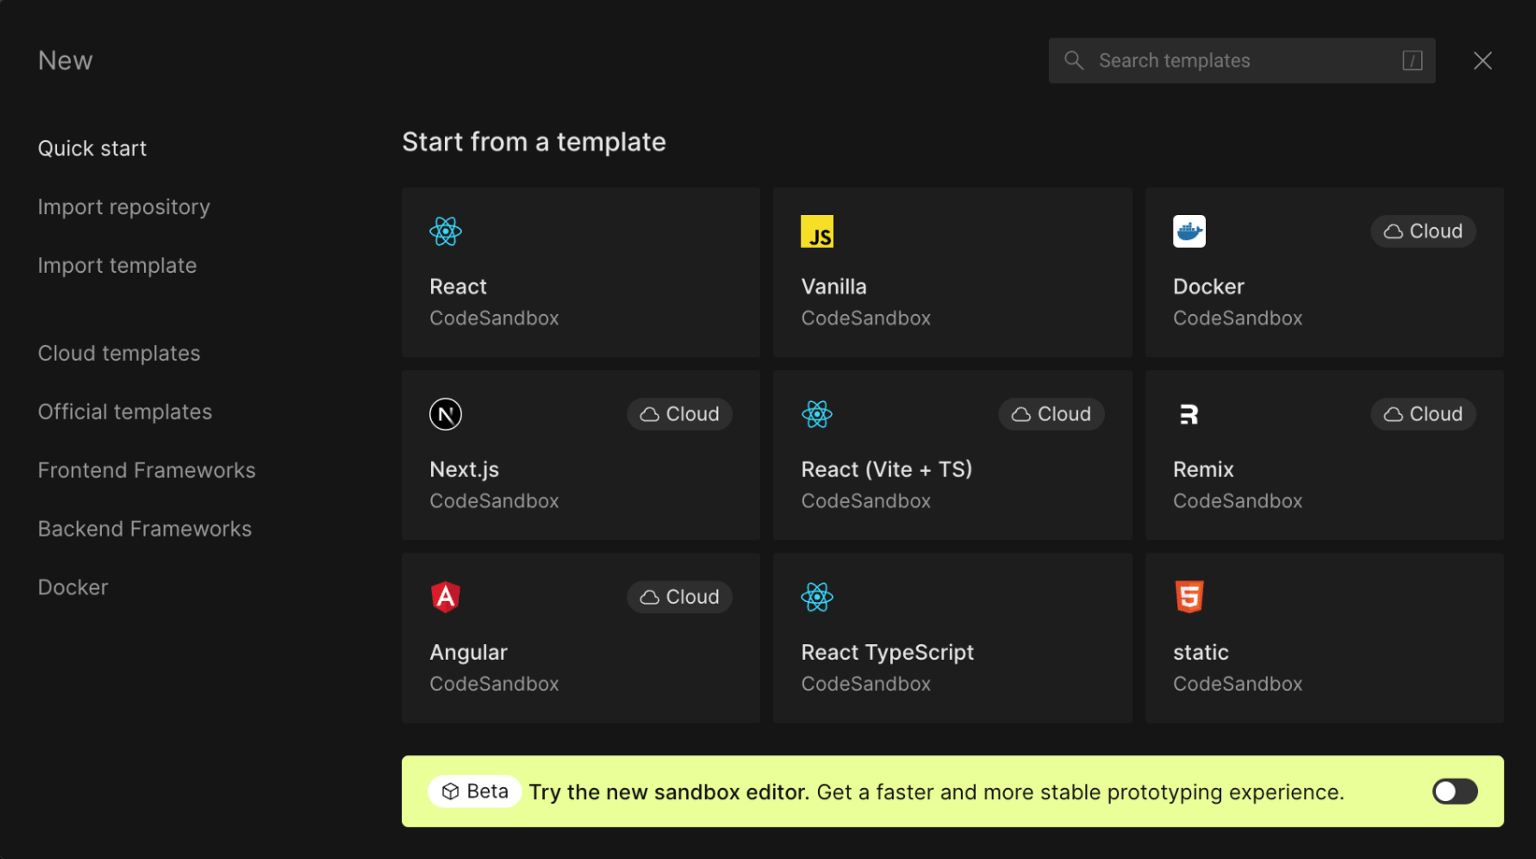
Task: Click the search magnifier icon
Action: point(1074,61)
